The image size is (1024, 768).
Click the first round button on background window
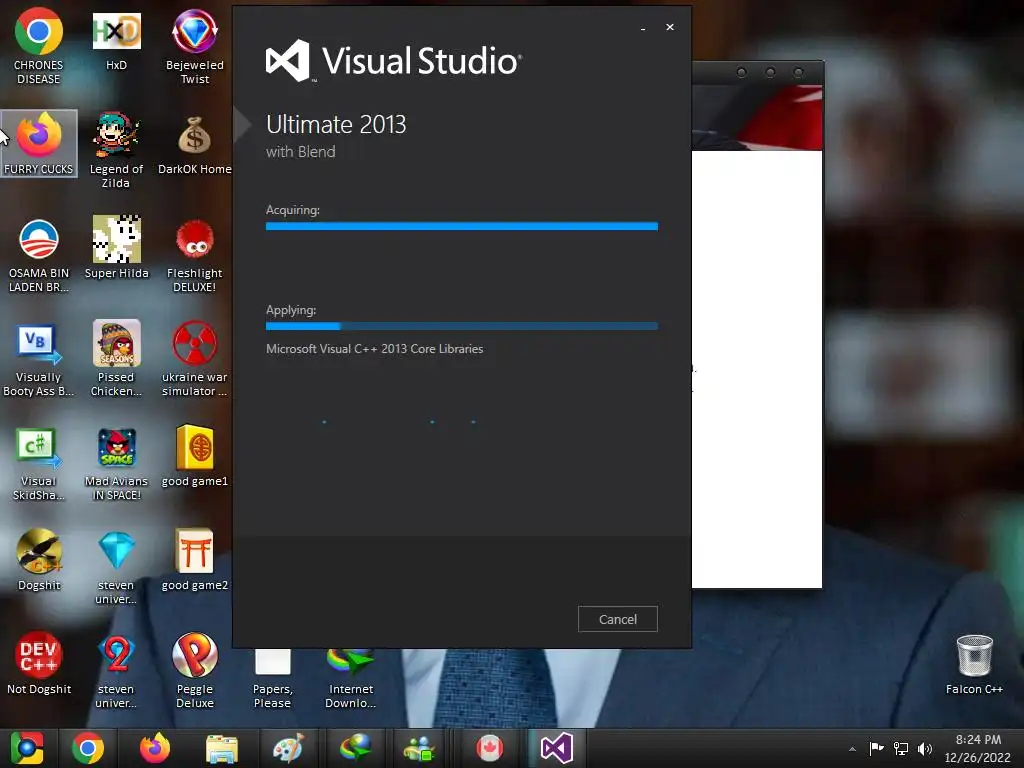[741, 72]
